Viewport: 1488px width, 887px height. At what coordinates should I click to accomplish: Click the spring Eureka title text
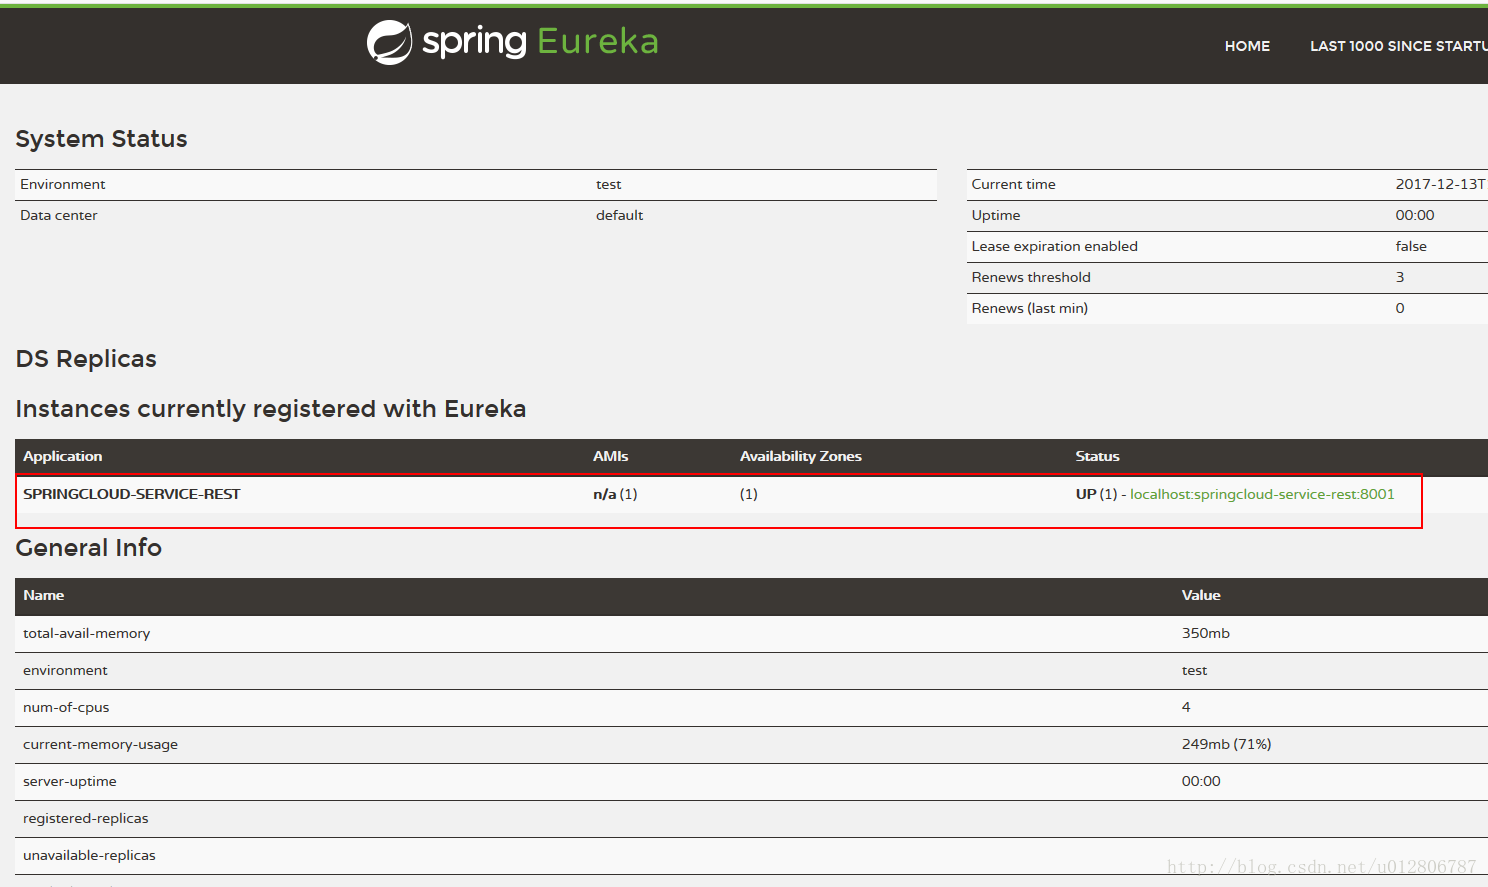(540, 41)
